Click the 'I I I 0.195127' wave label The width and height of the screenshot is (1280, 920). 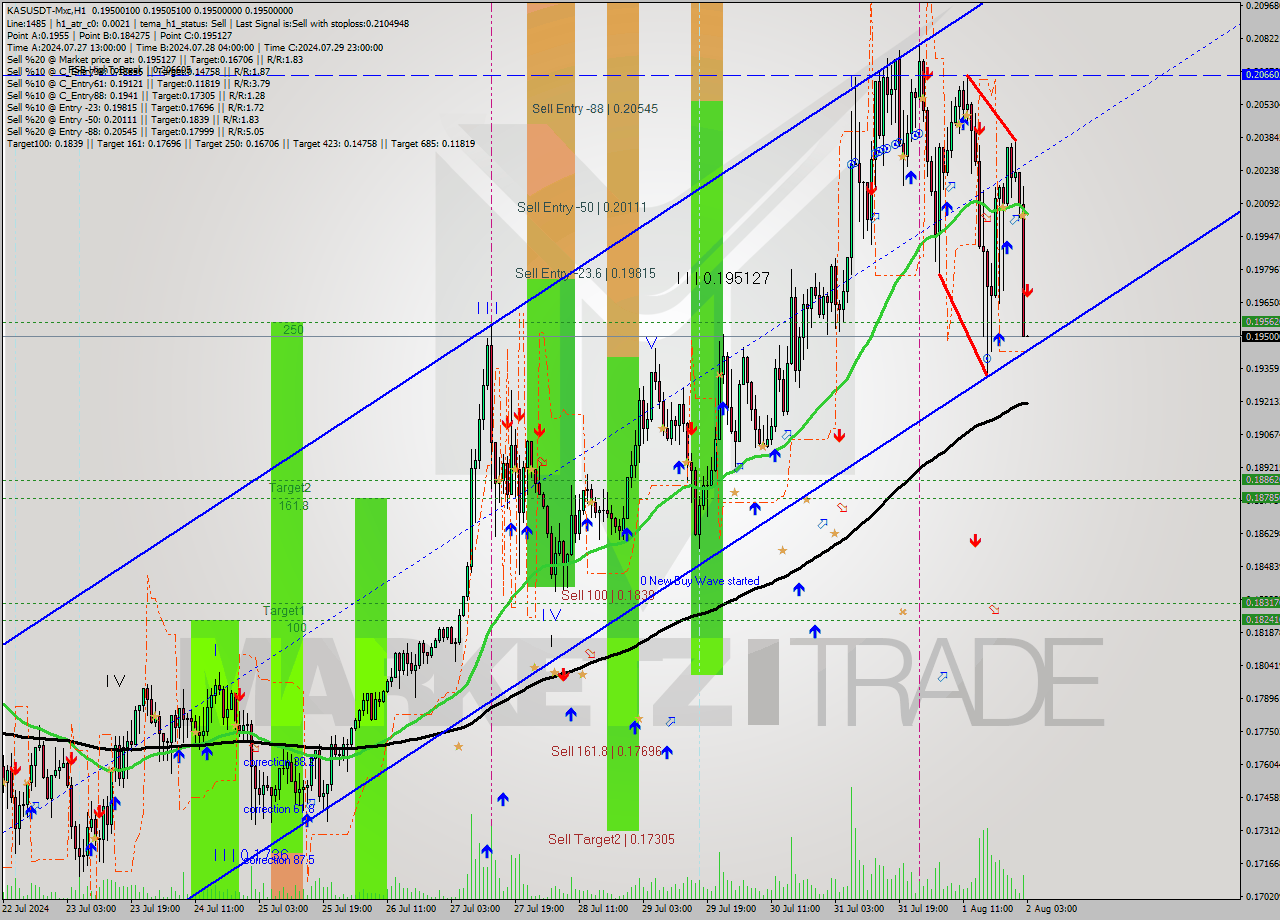(723, 278)
